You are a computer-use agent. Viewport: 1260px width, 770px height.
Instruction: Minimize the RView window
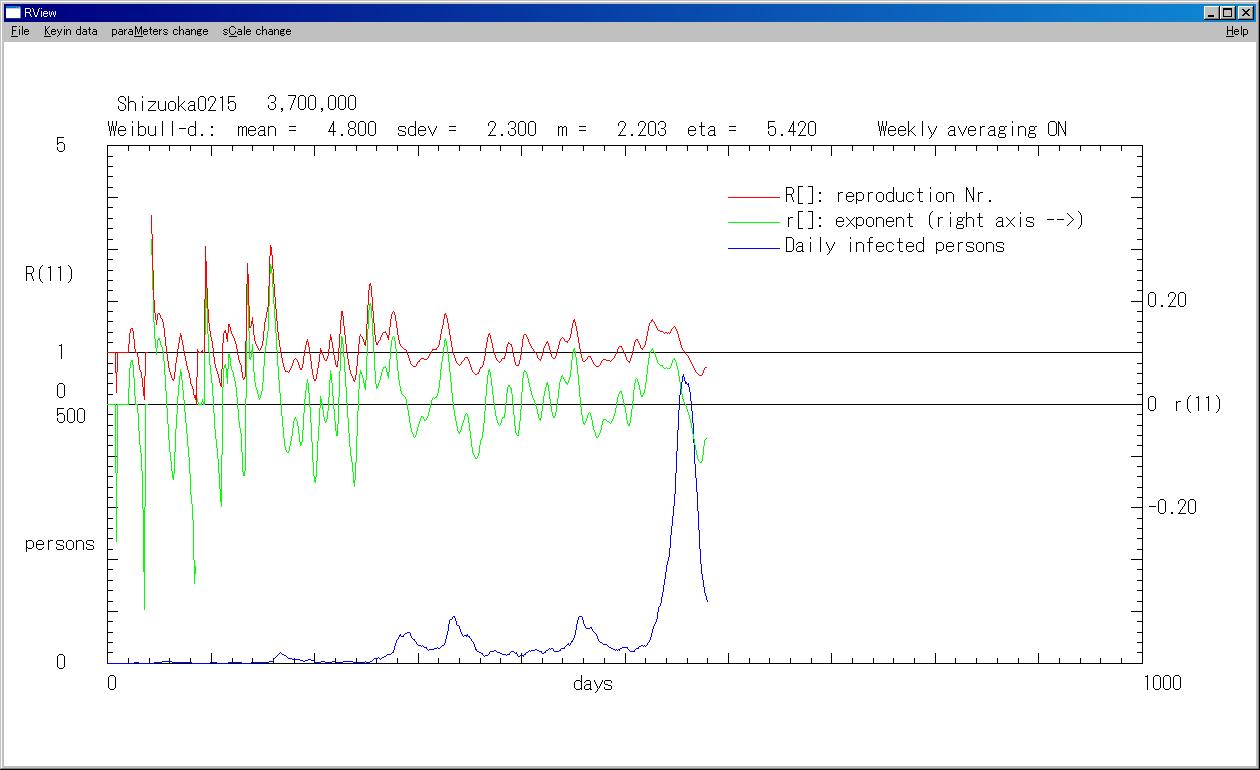[1212, 12]
